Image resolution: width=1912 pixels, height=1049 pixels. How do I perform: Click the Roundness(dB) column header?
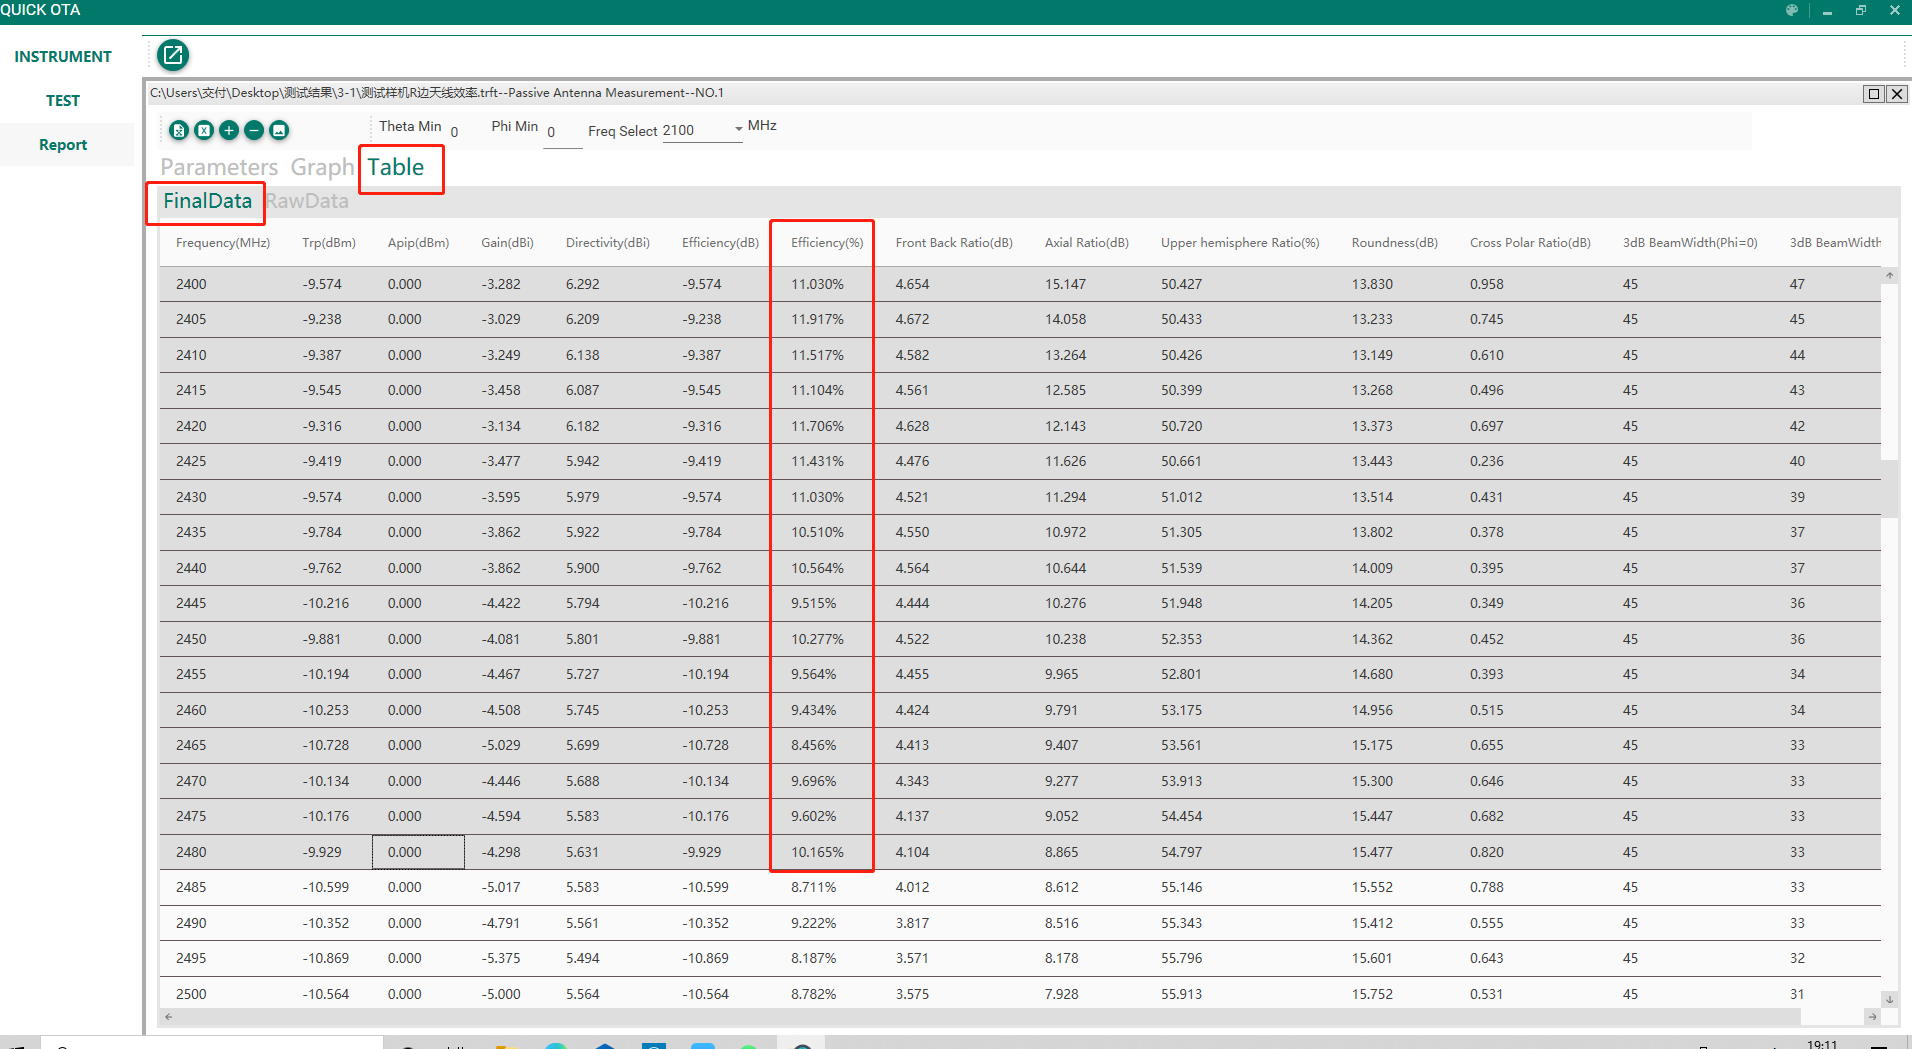[1395, 243]
